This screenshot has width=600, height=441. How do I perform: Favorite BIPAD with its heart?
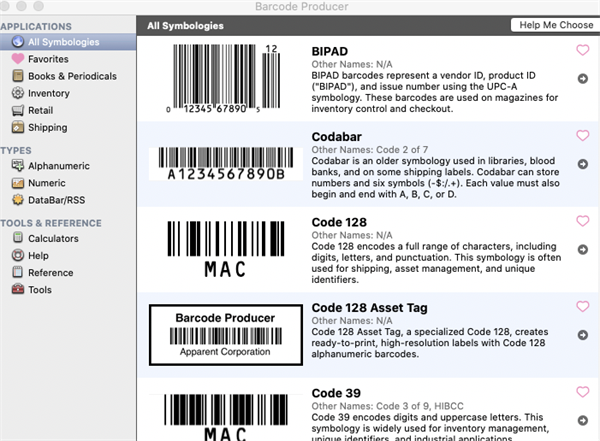coord(583,50)
